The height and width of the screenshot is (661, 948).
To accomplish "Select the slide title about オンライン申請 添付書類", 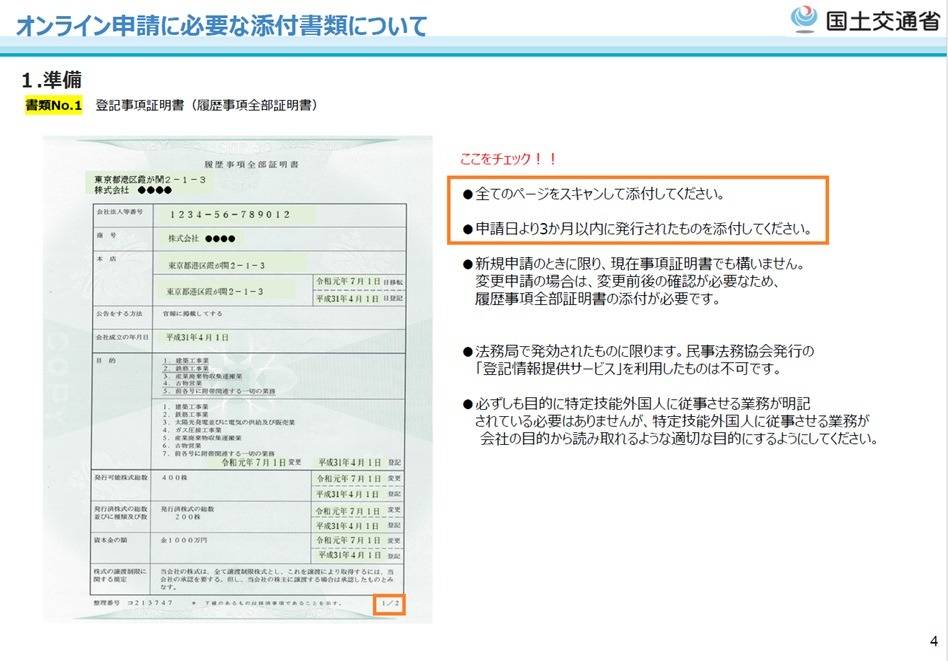I will [x=222, y=25].
